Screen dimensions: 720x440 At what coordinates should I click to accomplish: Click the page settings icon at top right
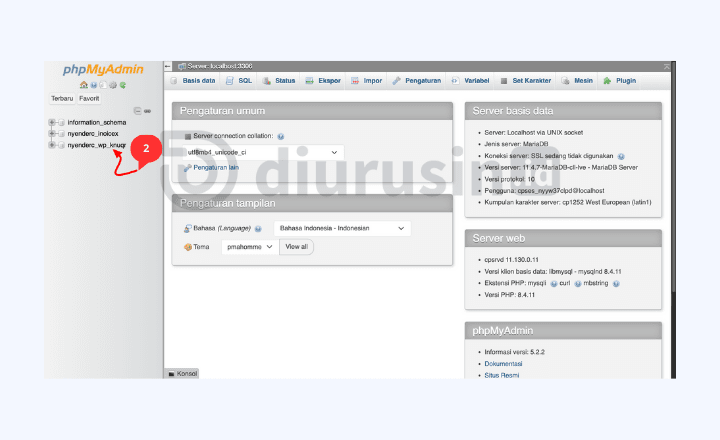(x=667, y=67)
